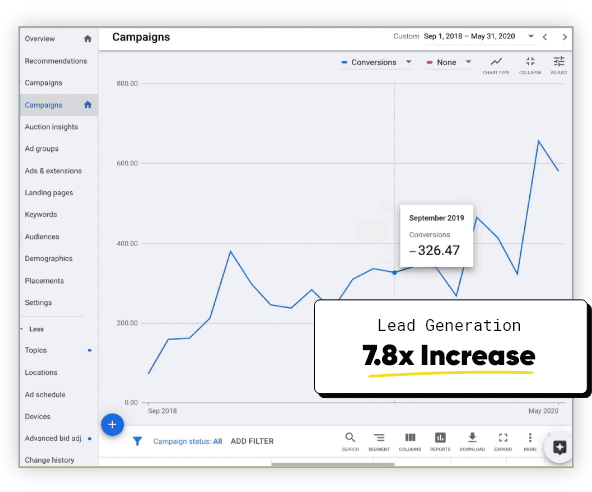Screen dimensions: 592x492
Task: Click the filter funnel icon
Action: [137, 441]
